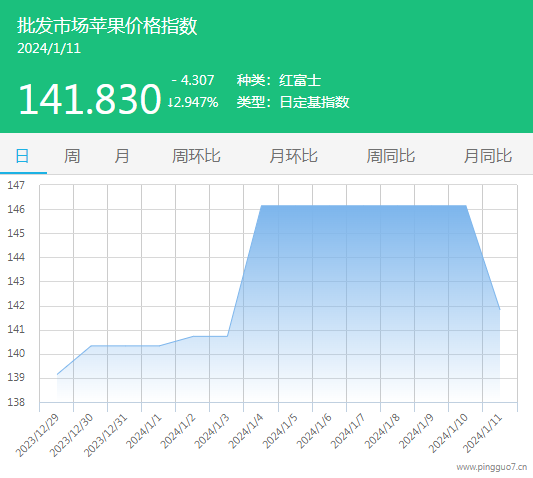Click the 2024/1/11 date under the title

pos(49,48)
